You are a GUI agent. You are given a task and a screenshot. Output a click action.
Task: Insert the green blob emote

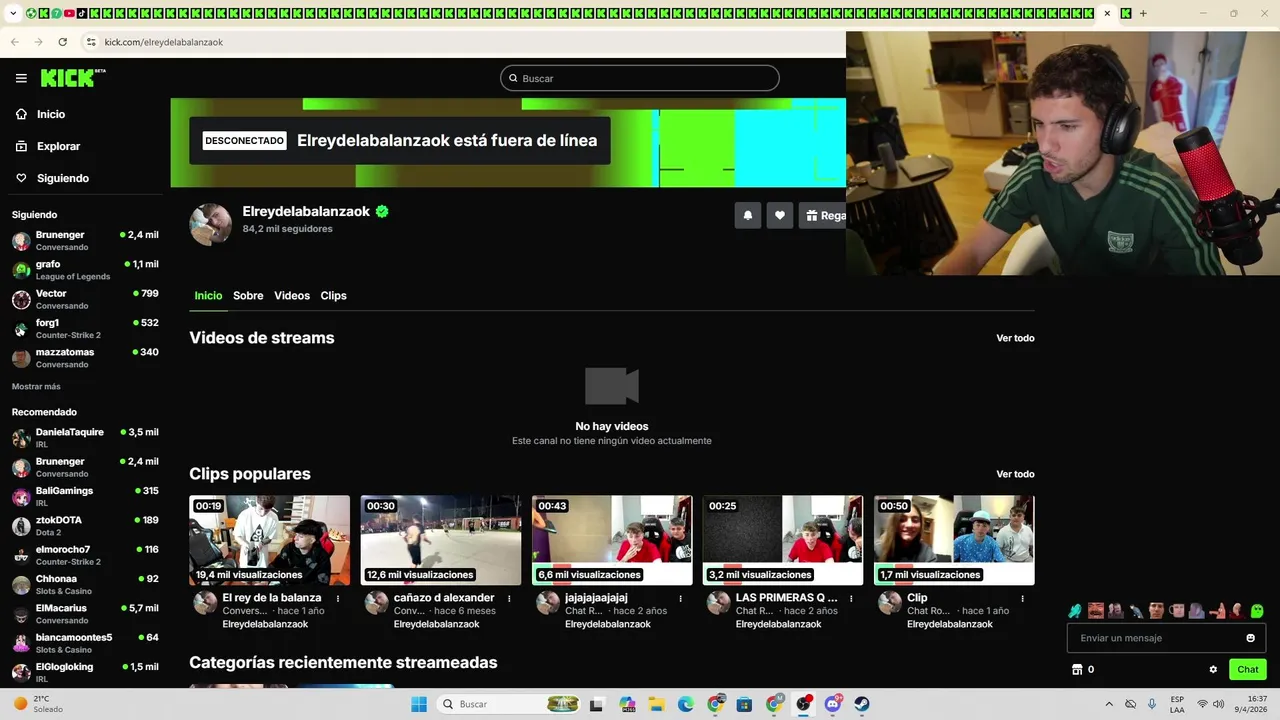click(1257, 611)
